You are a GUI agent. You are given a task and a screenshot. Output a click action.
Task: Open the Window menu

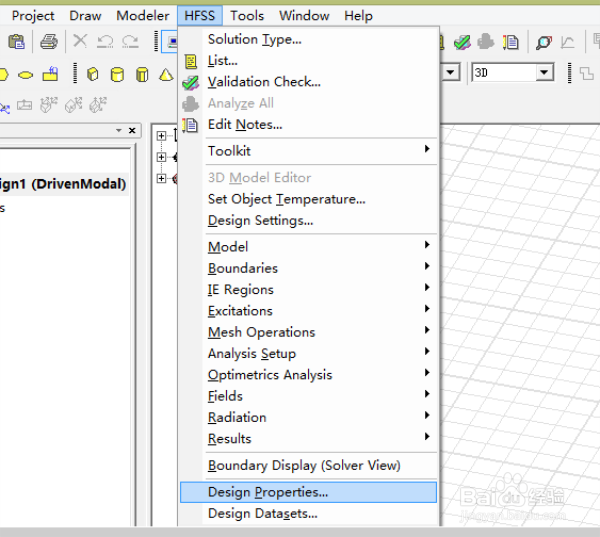[x=304, y=16]
